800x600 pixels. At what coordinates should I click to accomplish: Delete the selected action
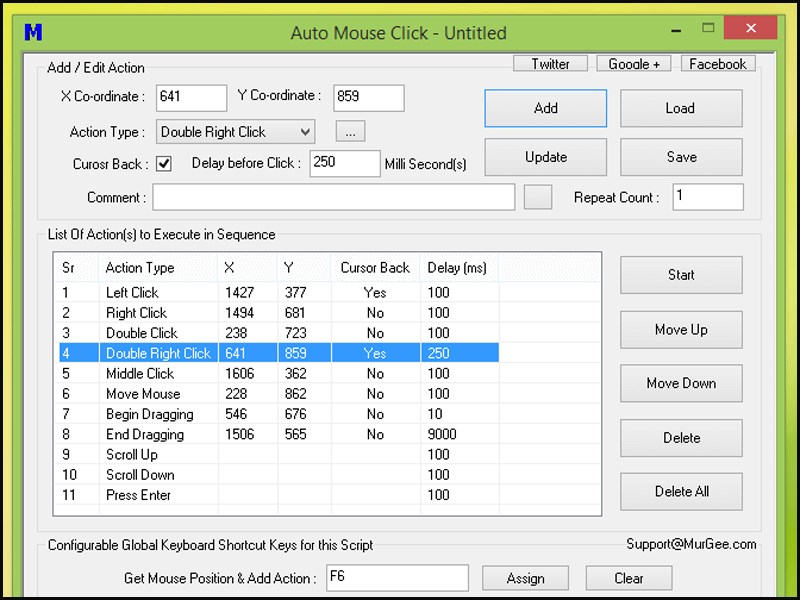(x=681, y=438)
